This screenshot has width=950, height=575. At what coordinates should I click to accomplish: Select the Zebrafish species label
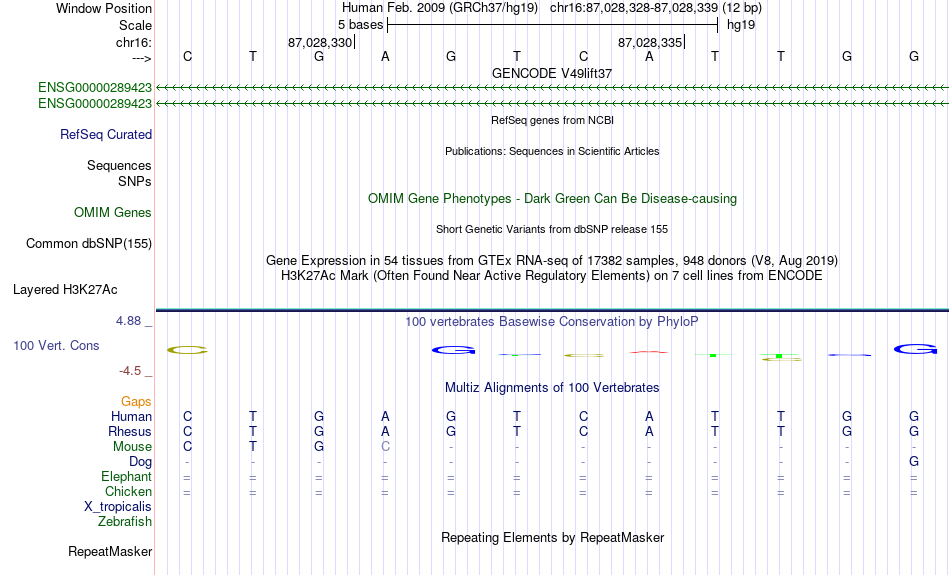[125, 521]
